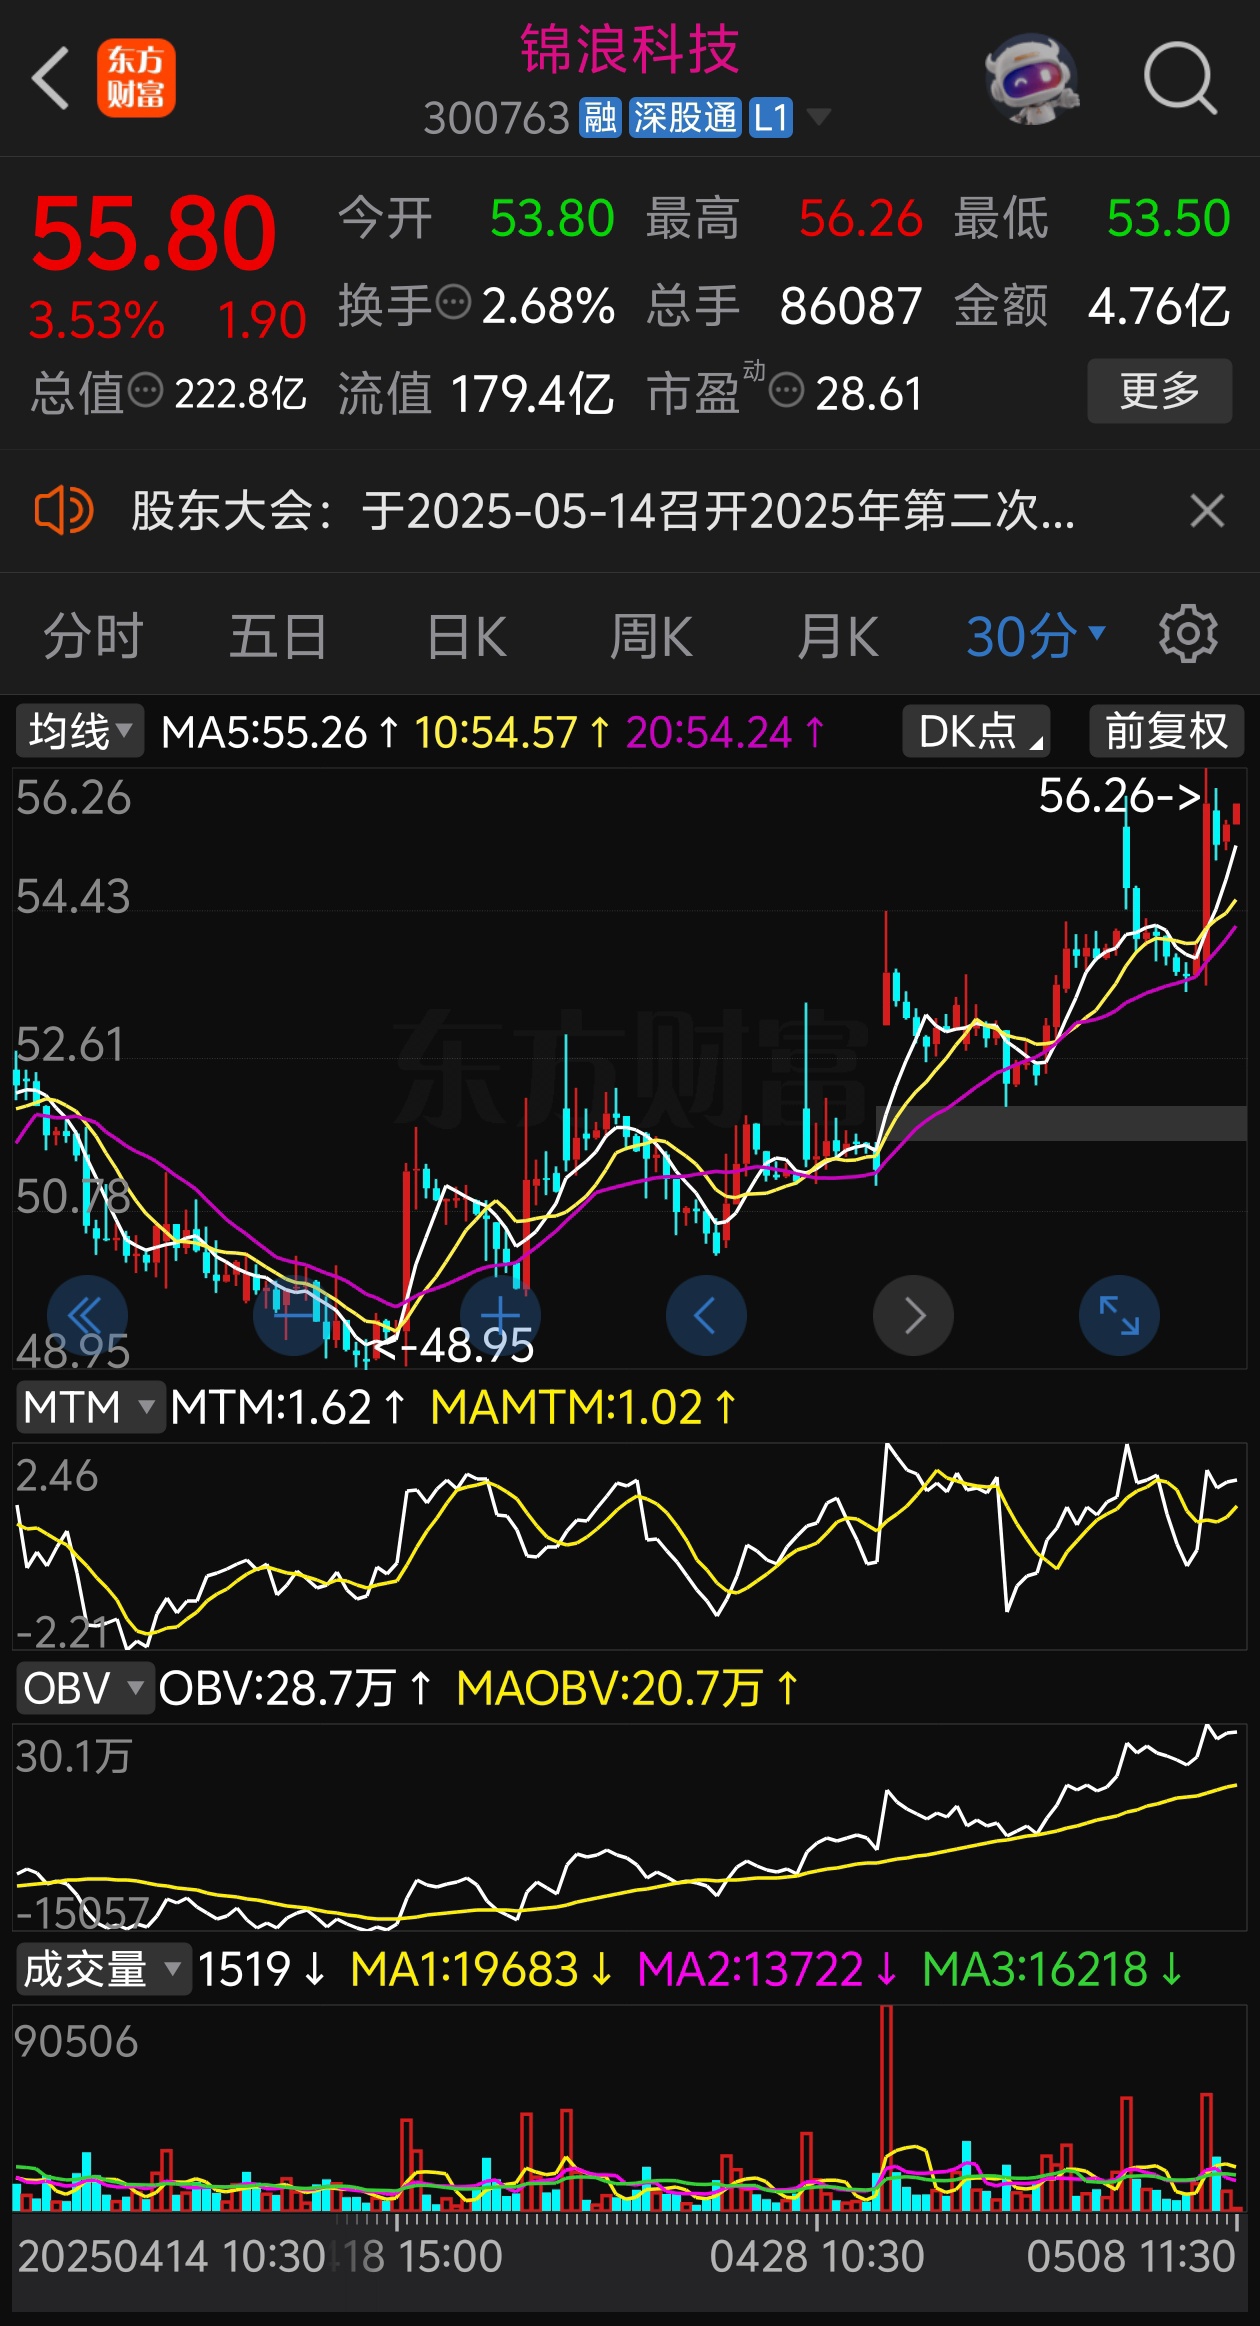This screenshot has height=2326, width=1260.
Task: Open the 30分 period dropdown
Action: (1036, 636)
